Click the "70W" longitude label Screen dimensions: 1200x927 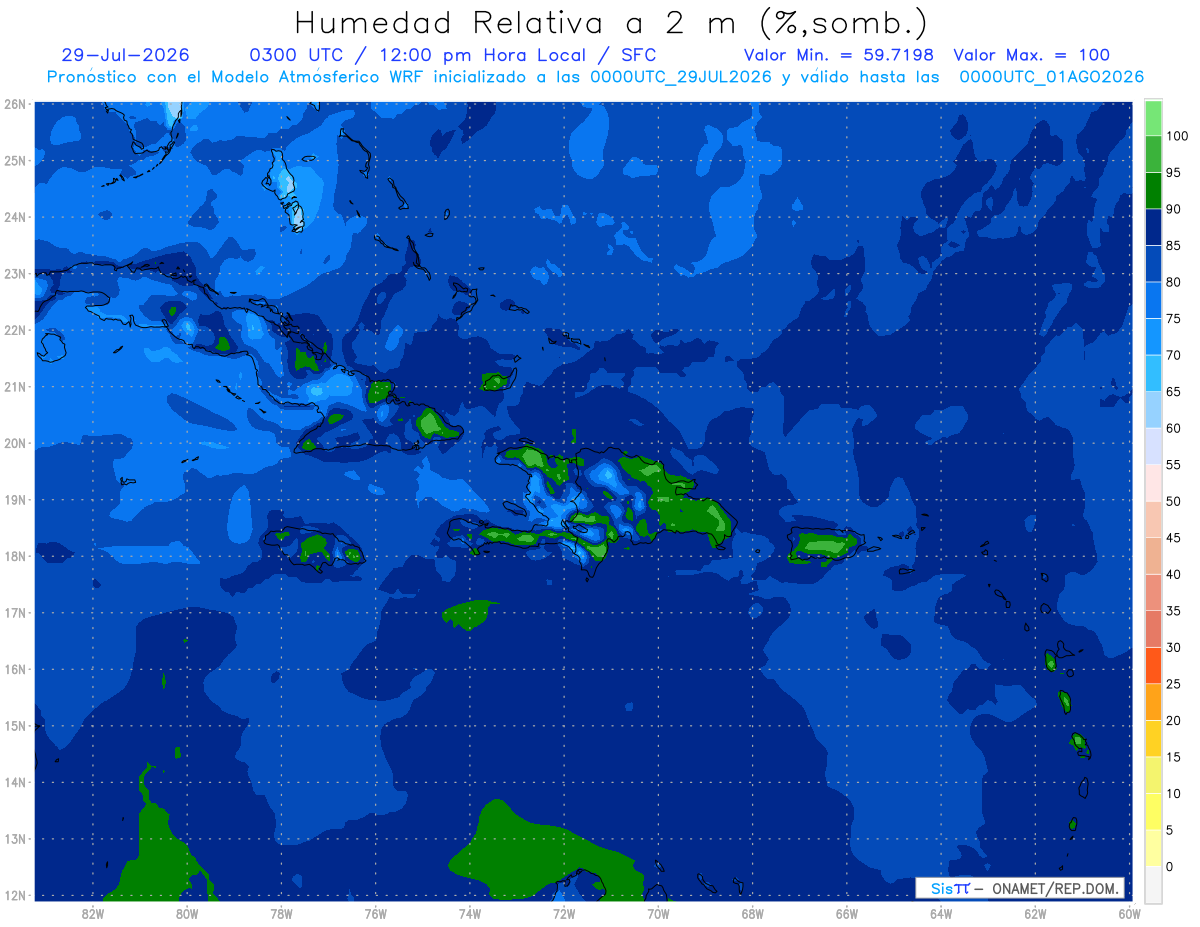point(658,913)
